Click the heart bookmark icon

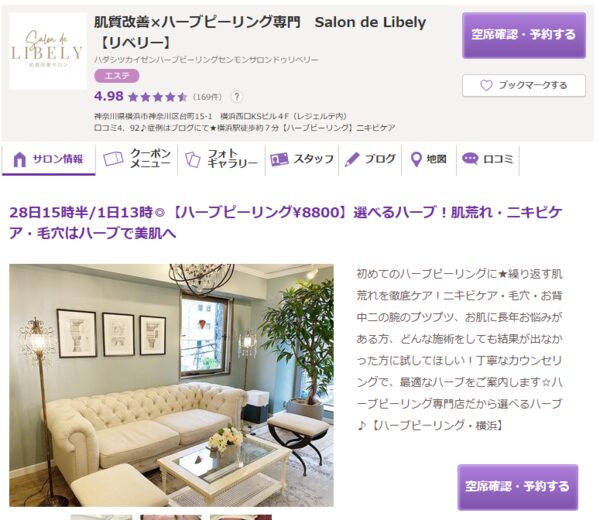486,85
